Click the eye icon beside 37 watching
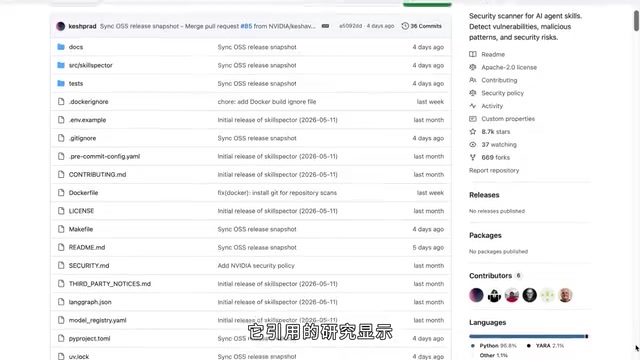Viewport: 640px width, 360px height. point(473,144)
